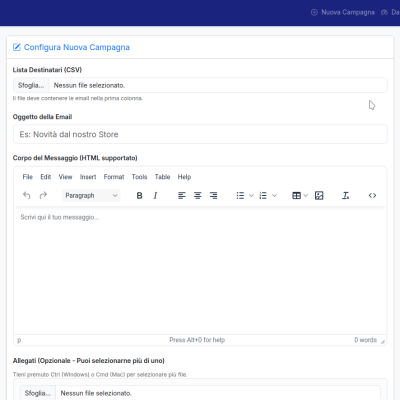The height and width of the screenshot is (400, 400).
Task: Insert a bullet list
Action: pos(240,196)
